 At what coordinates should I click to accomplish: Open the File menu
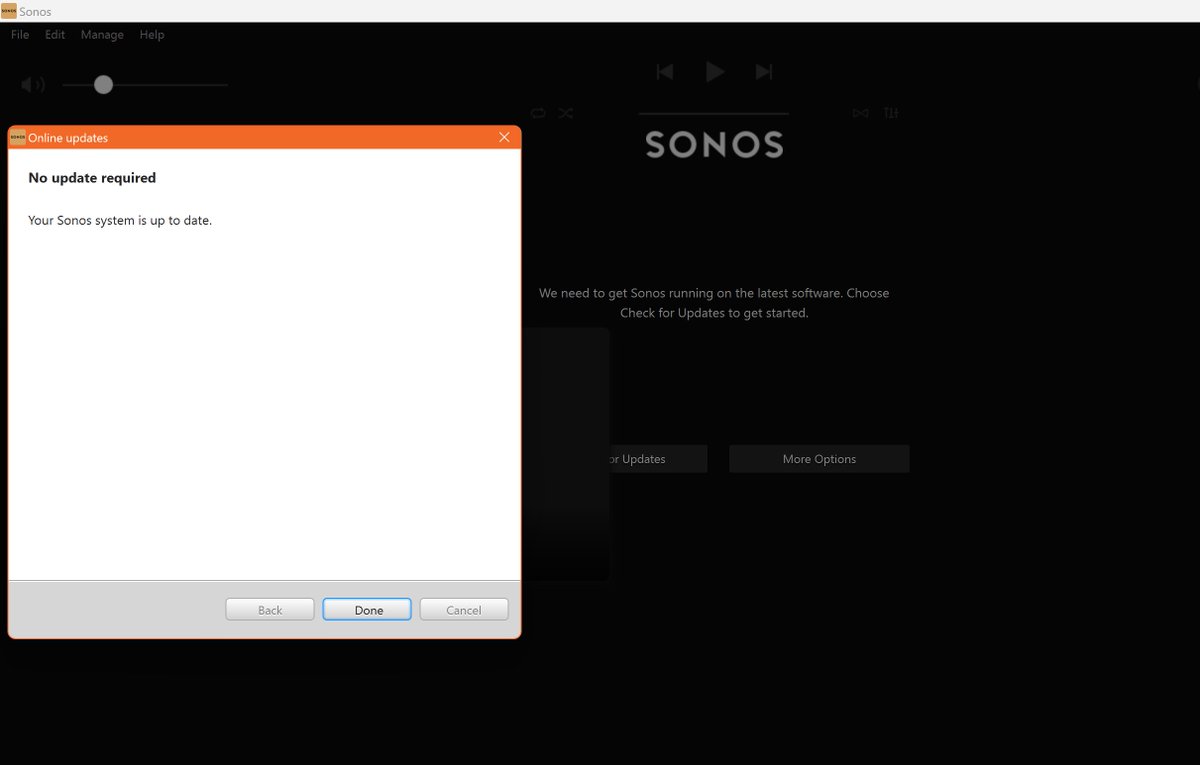[20, 34]
